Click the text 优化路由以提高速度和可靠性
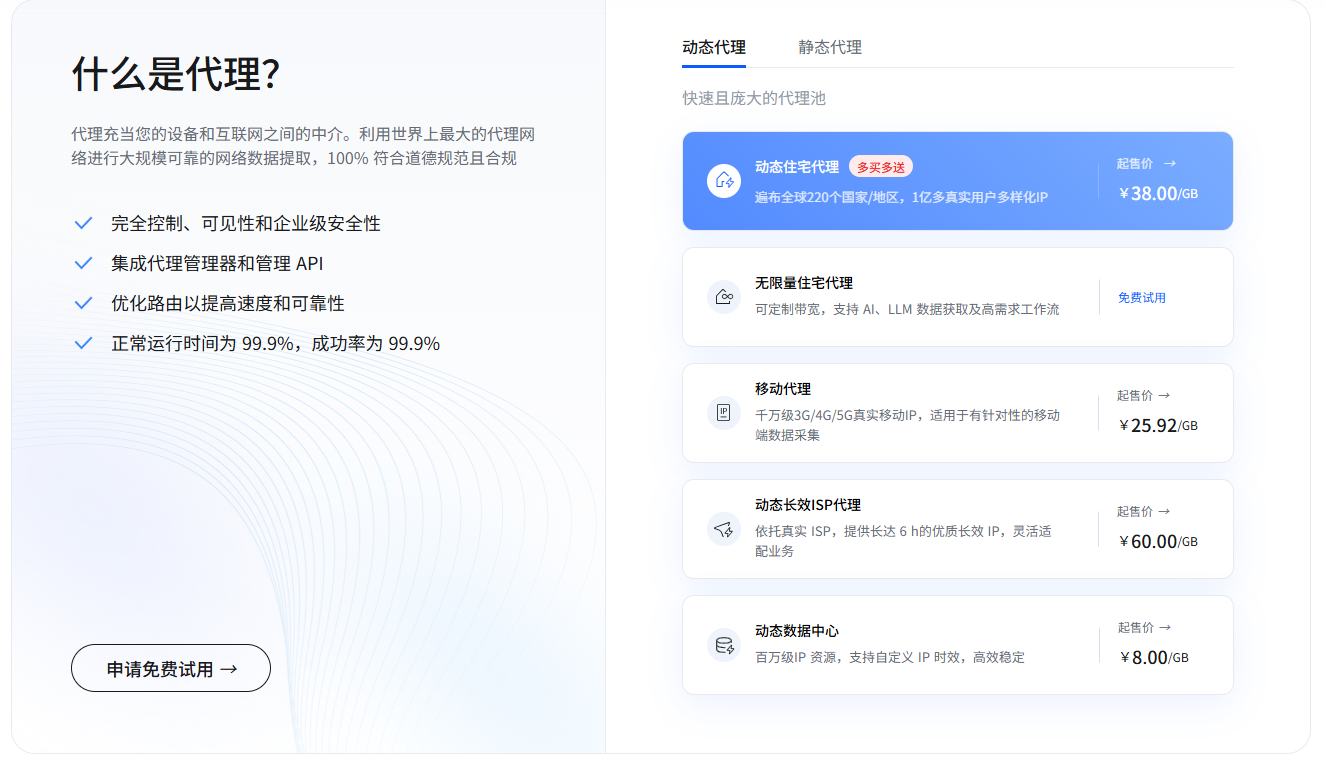1325x757 pixels. [228, 303]
